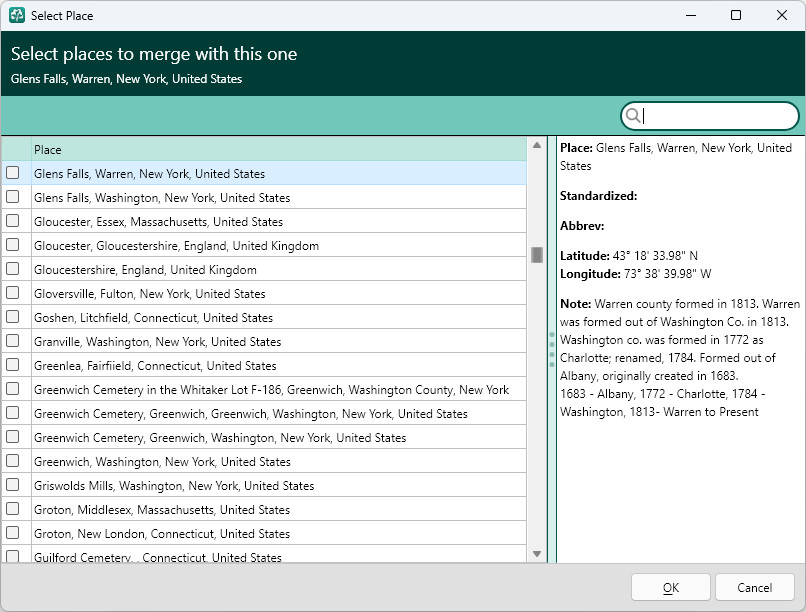Click the magnifier search icon
This screenshot has height=612, width=806.
coord(633,116)
